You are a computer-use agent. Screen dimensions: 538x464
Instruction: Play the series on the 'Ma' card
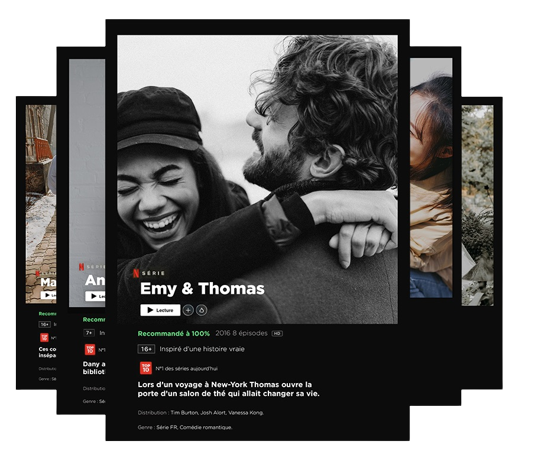pos(48,295)
